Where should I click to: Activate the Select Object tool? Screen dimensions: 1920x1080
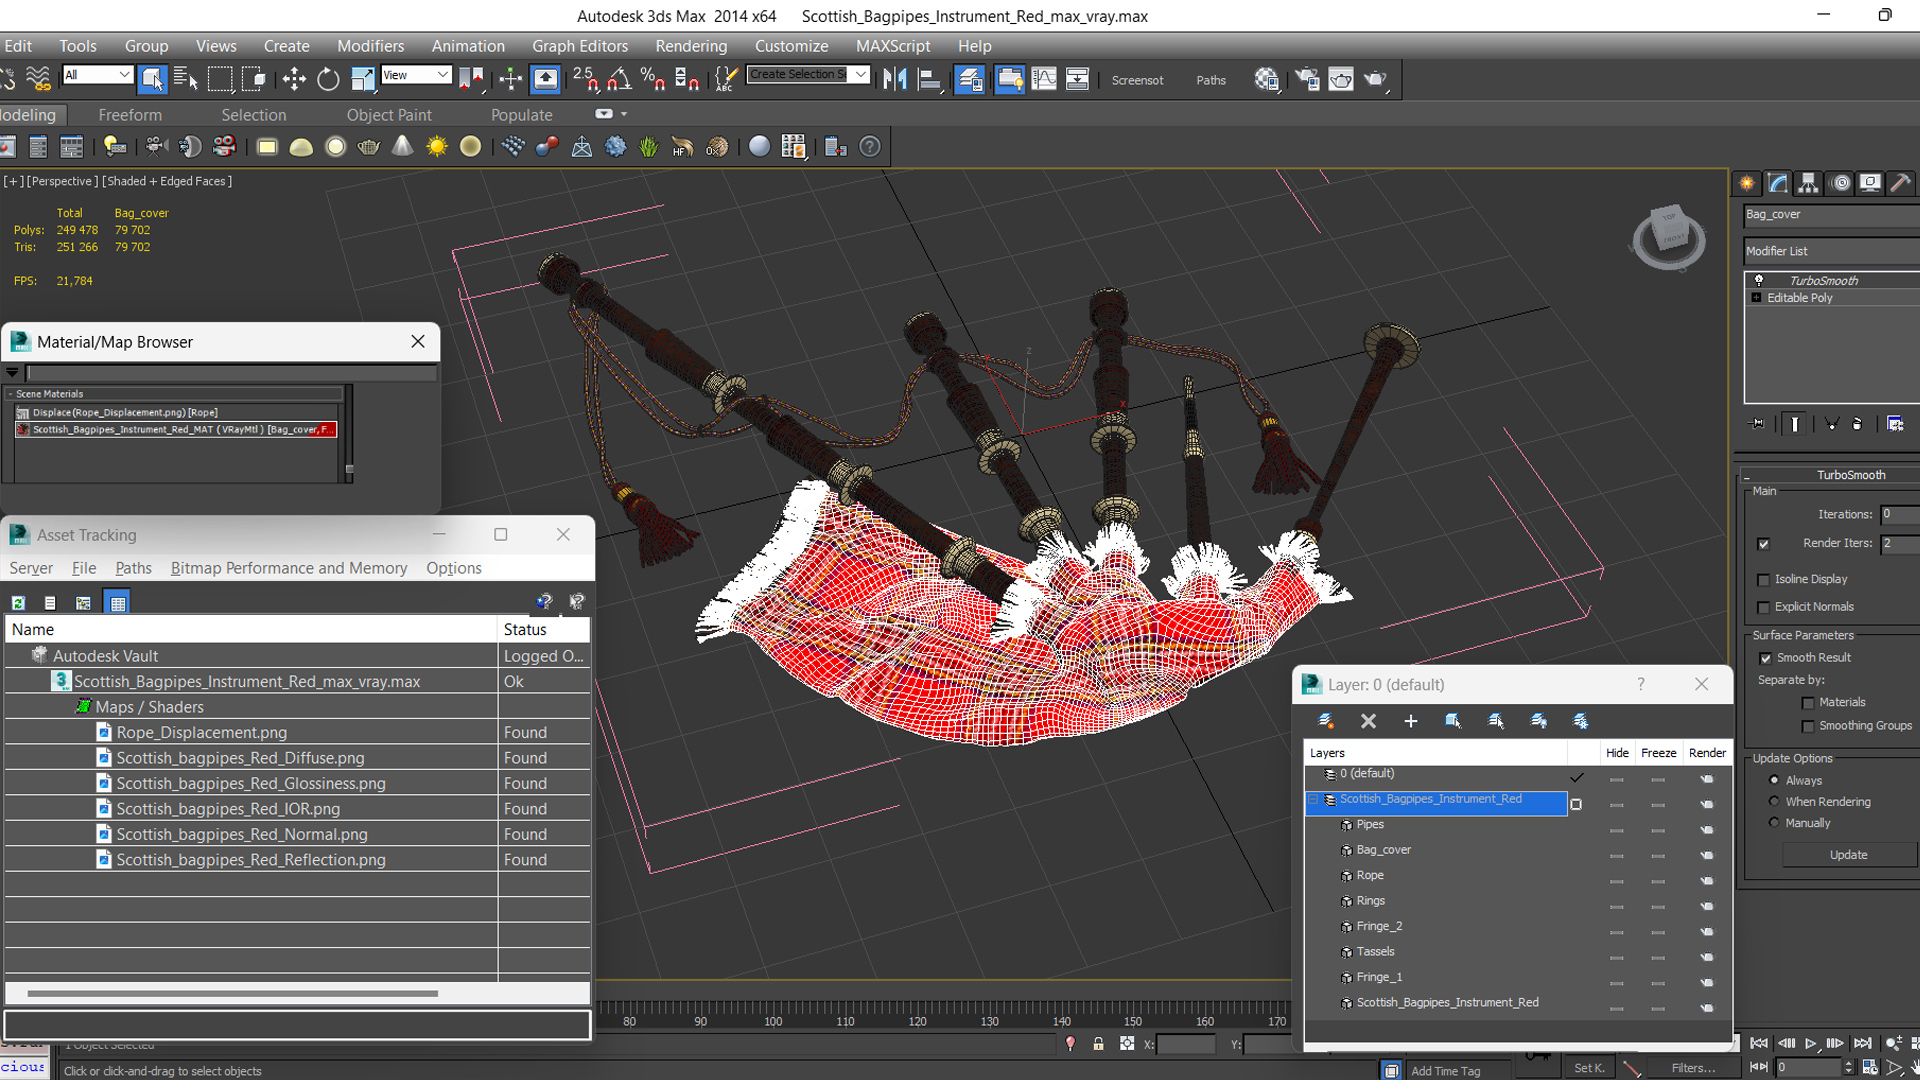[152, 79]
